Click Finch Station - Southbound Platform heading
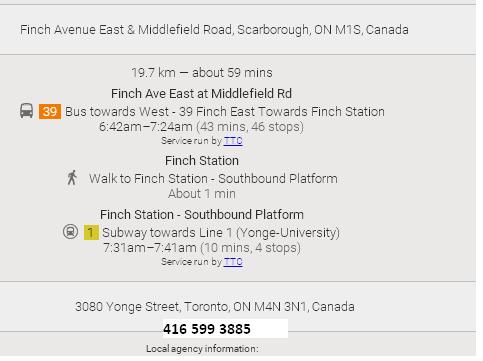Viewport: 483px width, 361px height. 202,215
